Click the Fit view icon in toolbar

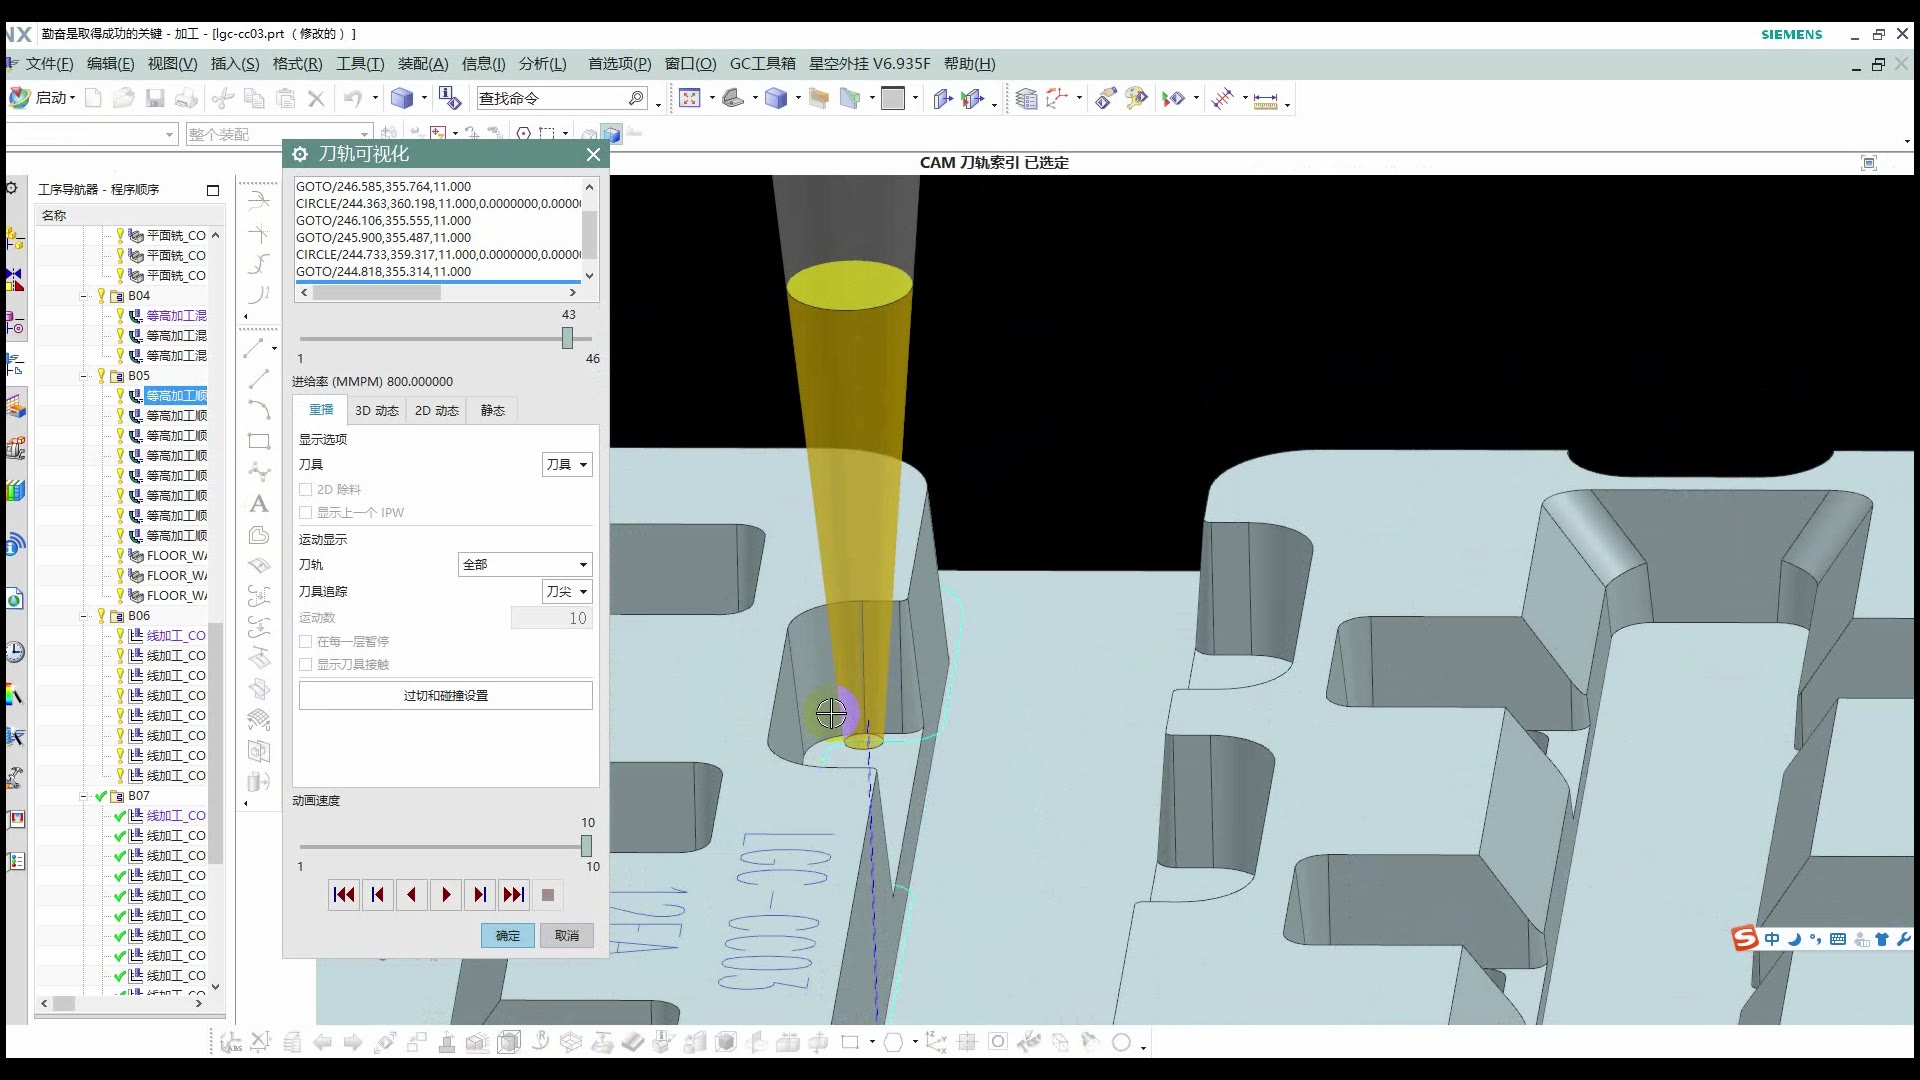pyautogui.click(x=689, y=98)
